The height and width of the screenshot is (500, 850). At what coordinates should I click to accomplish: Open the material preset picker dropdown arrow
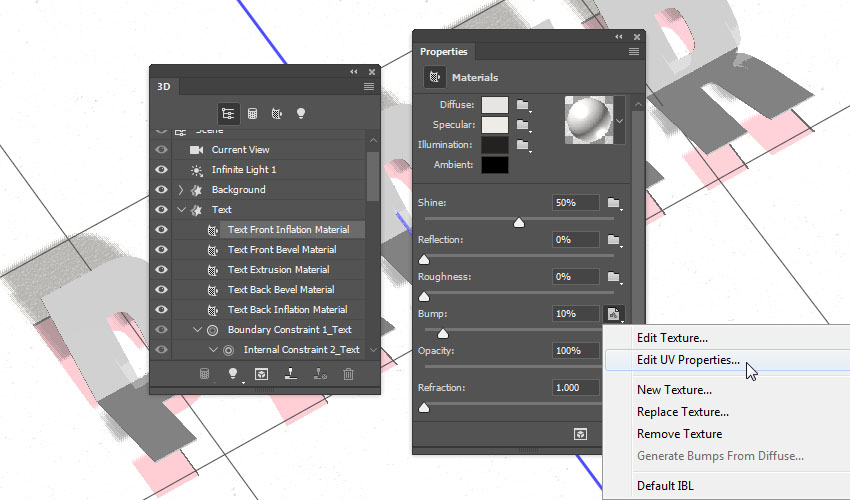(x=620, y=121)
